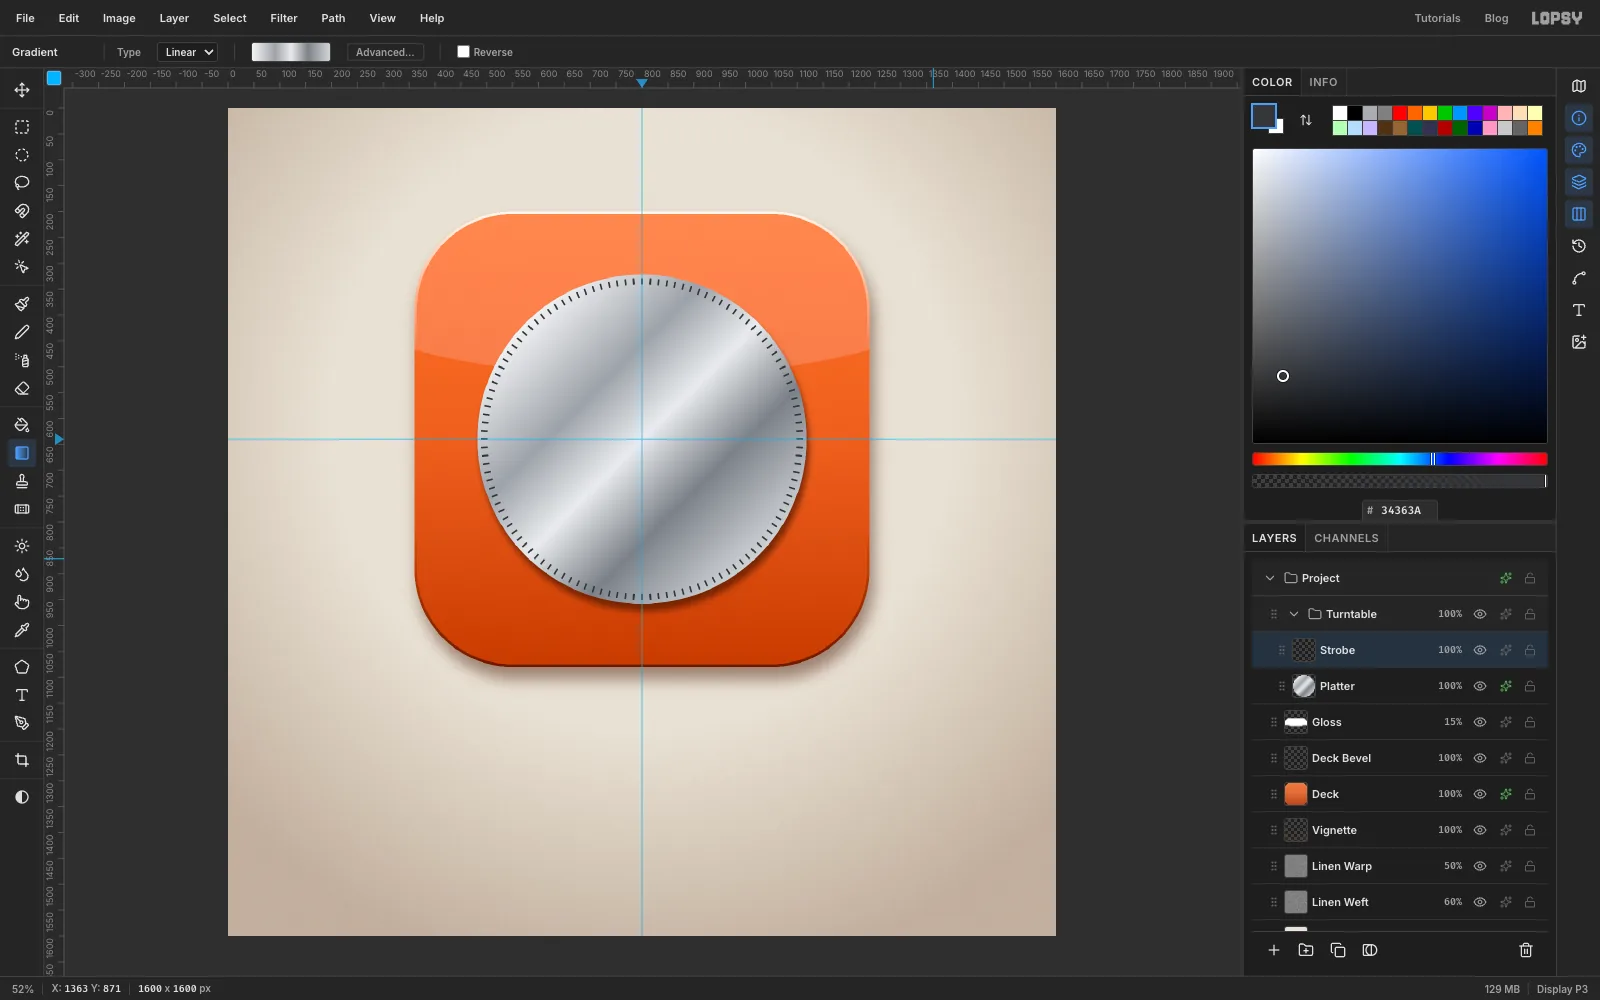The width and height of the screenshot is (1600, 1000).
Task: Open the gradient Type dropdown
Action: coord(187,52)
